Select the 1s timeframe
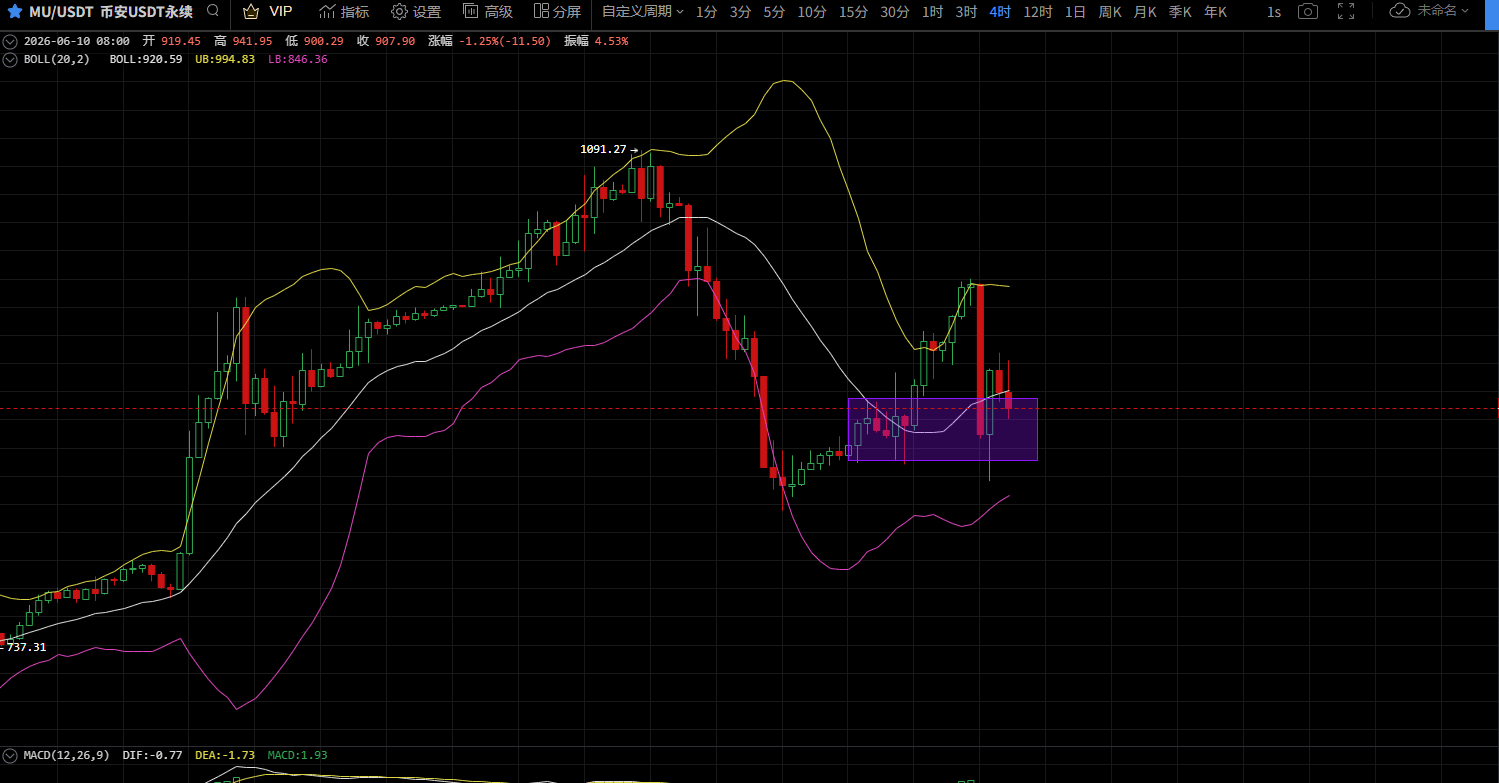1499x783 pixels. [x=1273, y=11]
